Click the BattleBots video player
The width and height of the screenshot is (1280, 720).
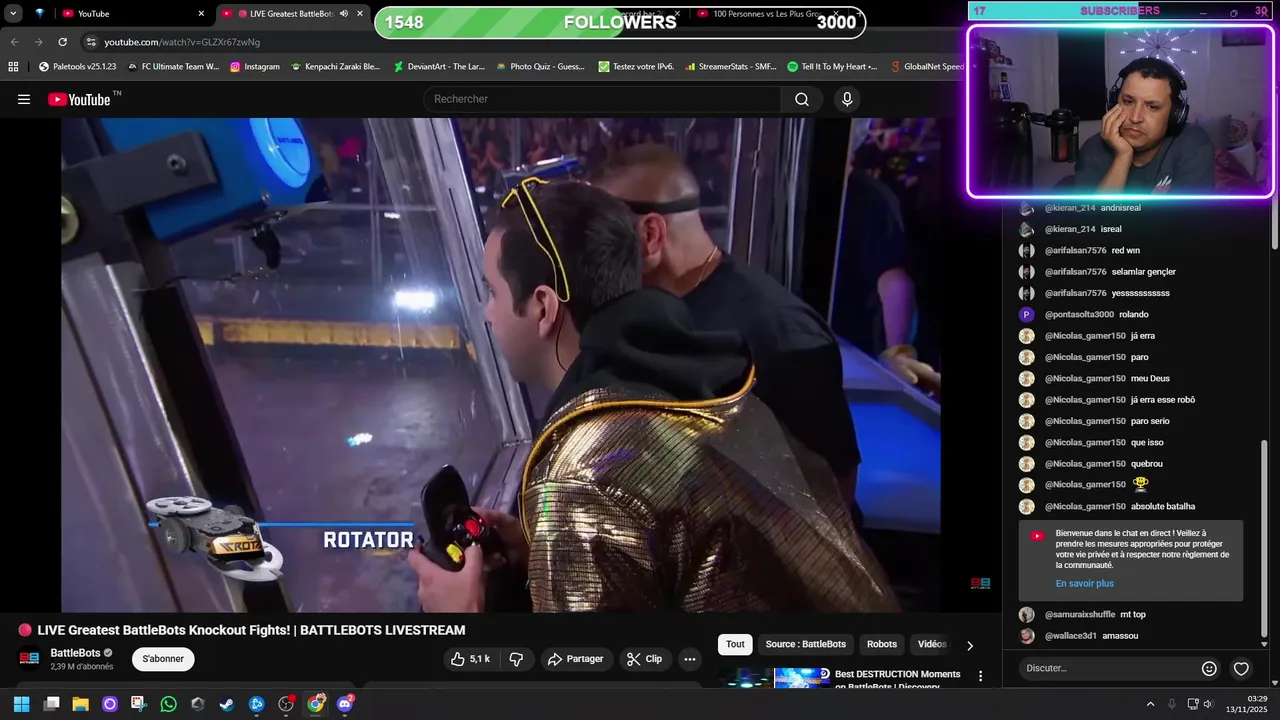(x=500, y=365)
